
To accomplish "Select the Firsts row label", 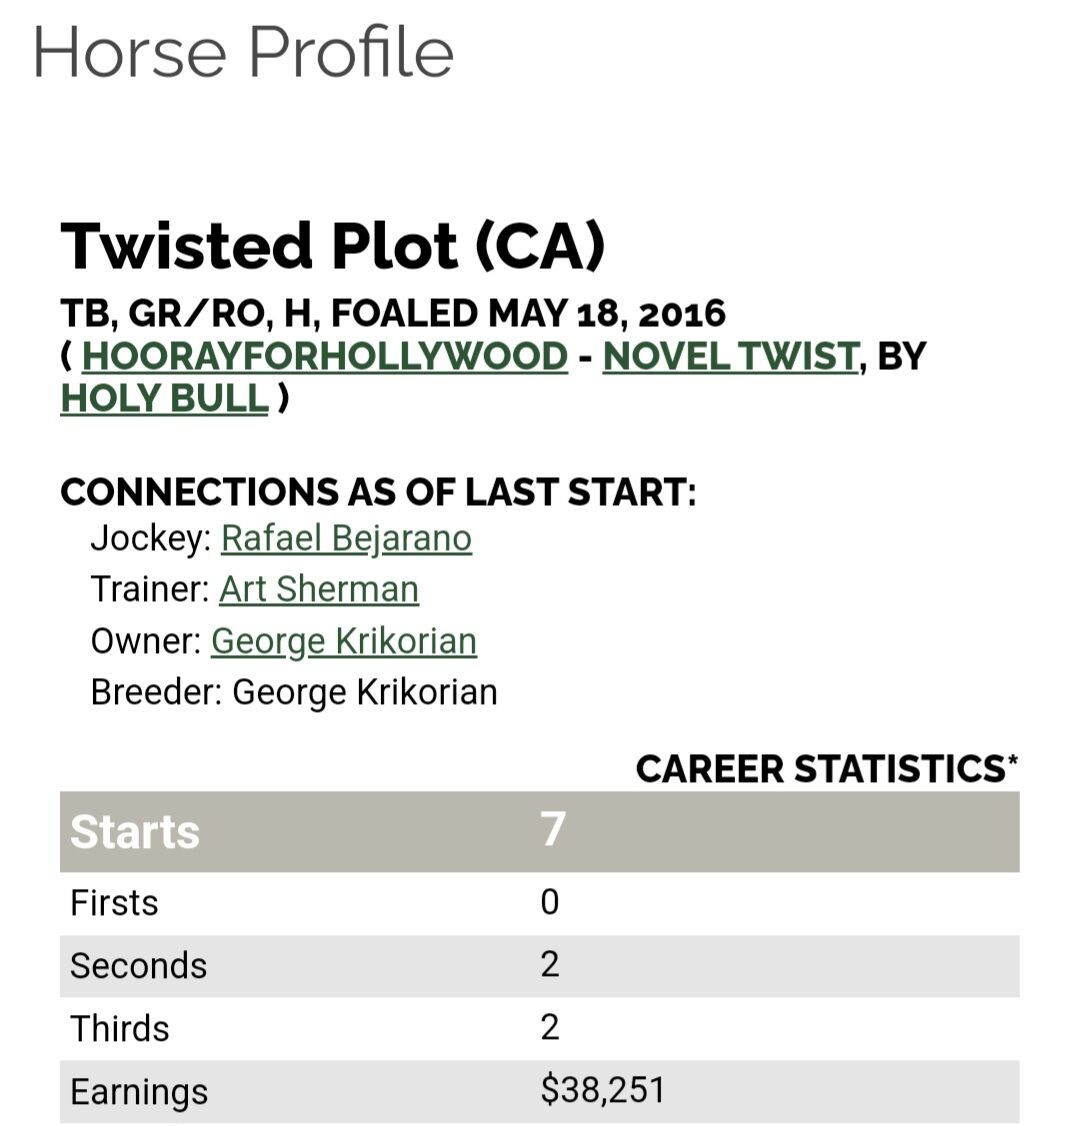I will 114,903.
